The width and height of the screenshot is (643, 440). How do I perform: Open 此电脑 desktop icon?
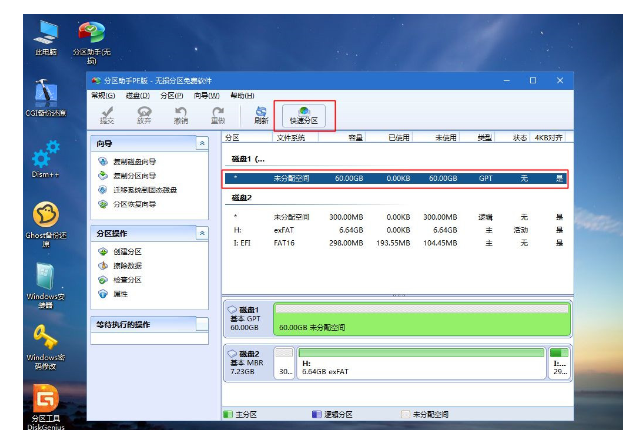tap(46, 38)
